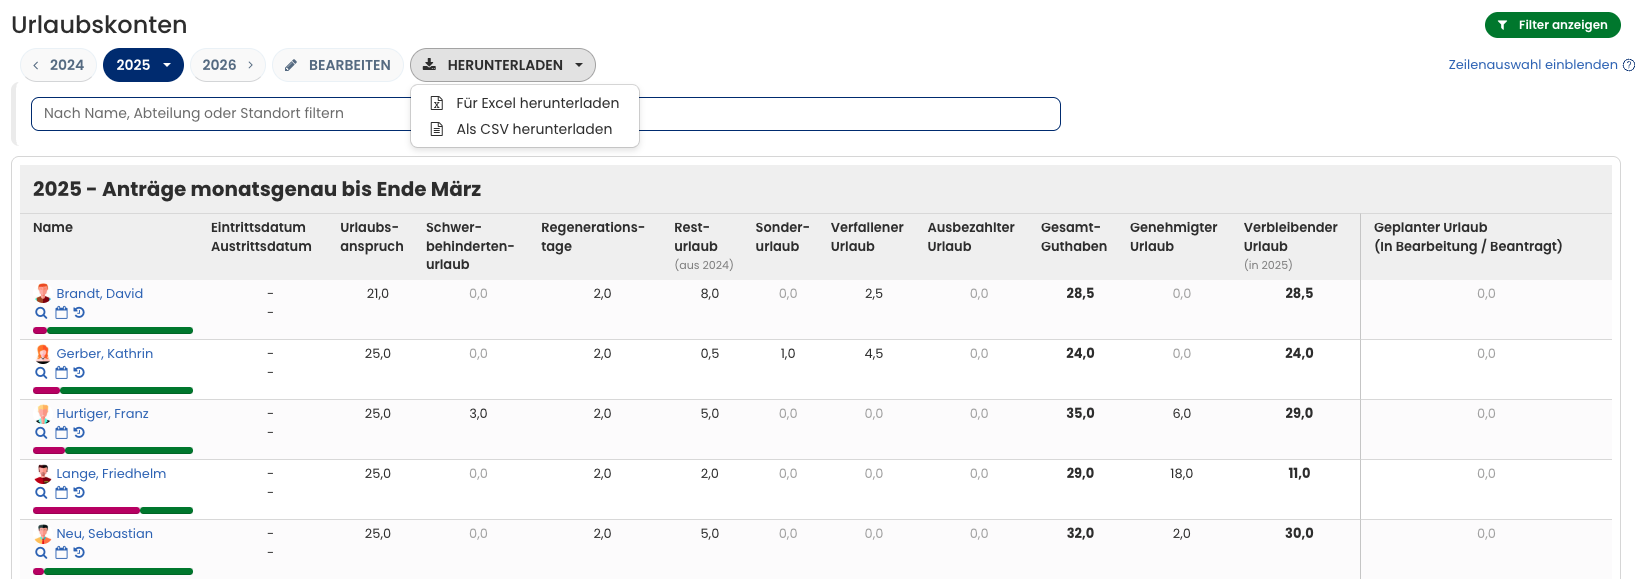The width and height of the screenshot is (1635, 579).
Task: Open Lange, Friedhelm employee link
Action: tap(111, 474)
